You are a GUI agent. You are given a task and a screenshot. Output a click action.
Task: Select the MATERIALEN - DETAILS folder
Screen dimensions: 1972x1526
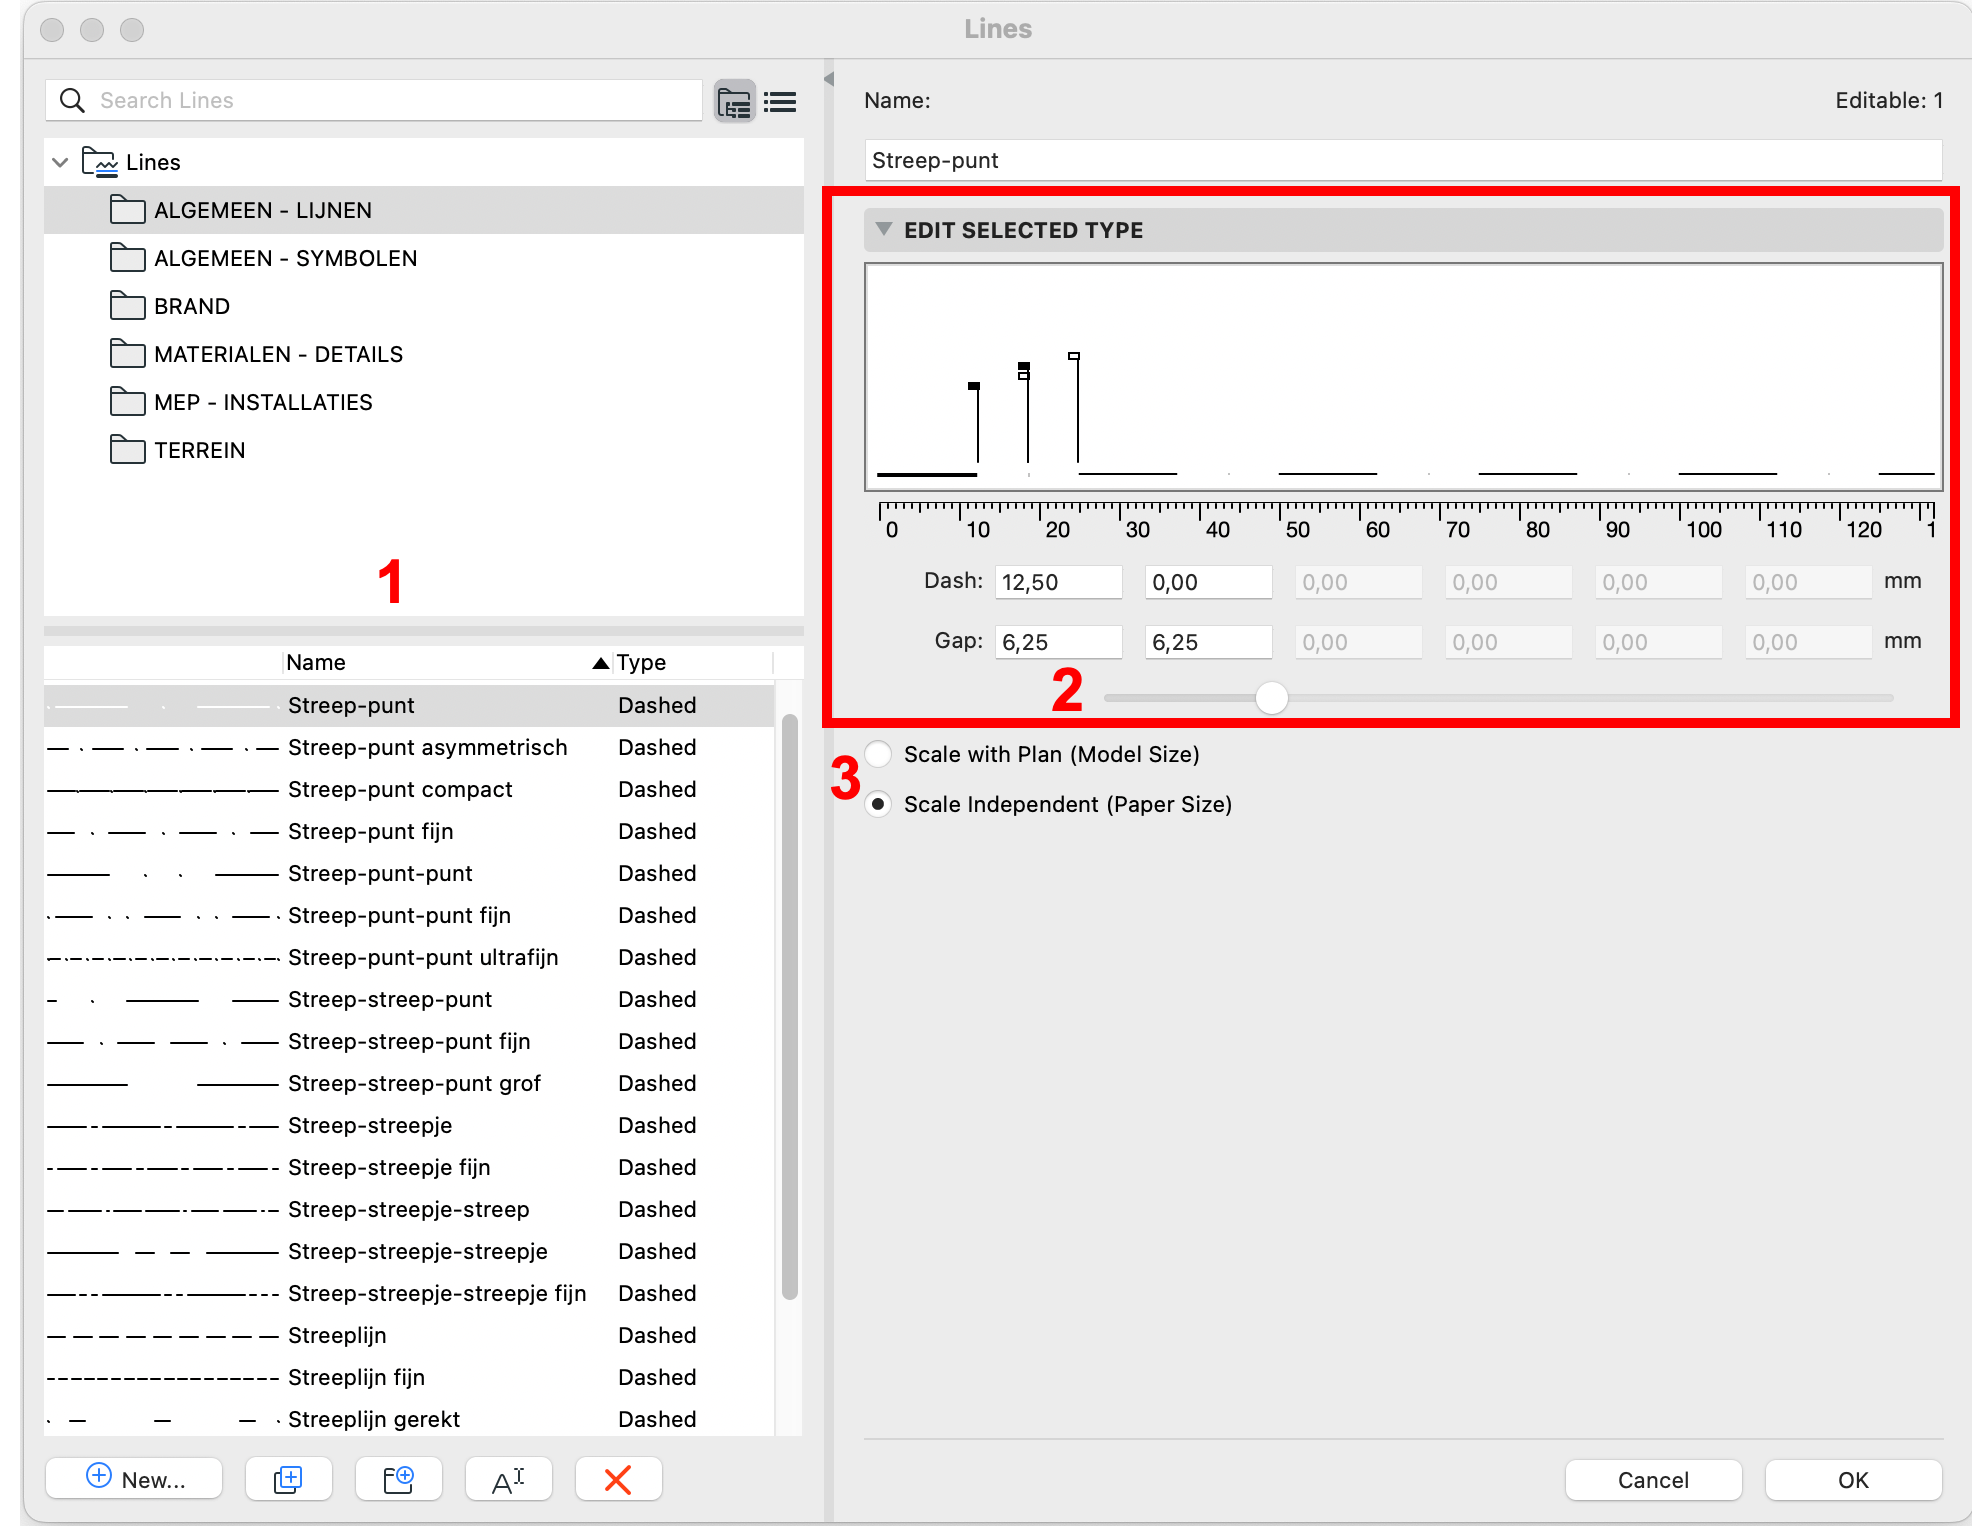[x=424, y=354]
